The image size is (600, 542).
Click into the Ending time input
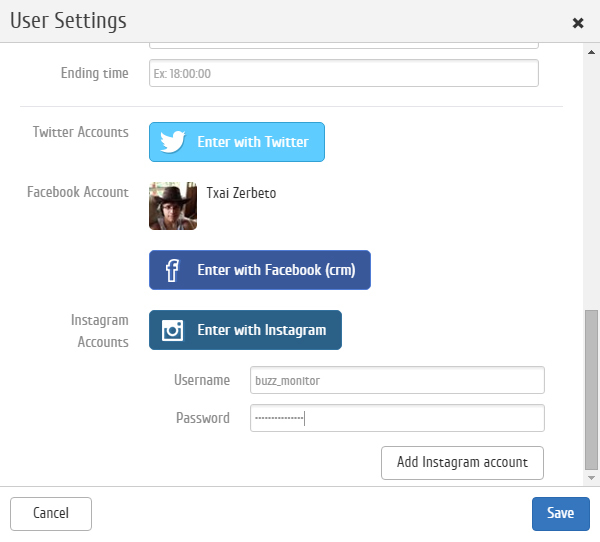click(x=343, y=74)
